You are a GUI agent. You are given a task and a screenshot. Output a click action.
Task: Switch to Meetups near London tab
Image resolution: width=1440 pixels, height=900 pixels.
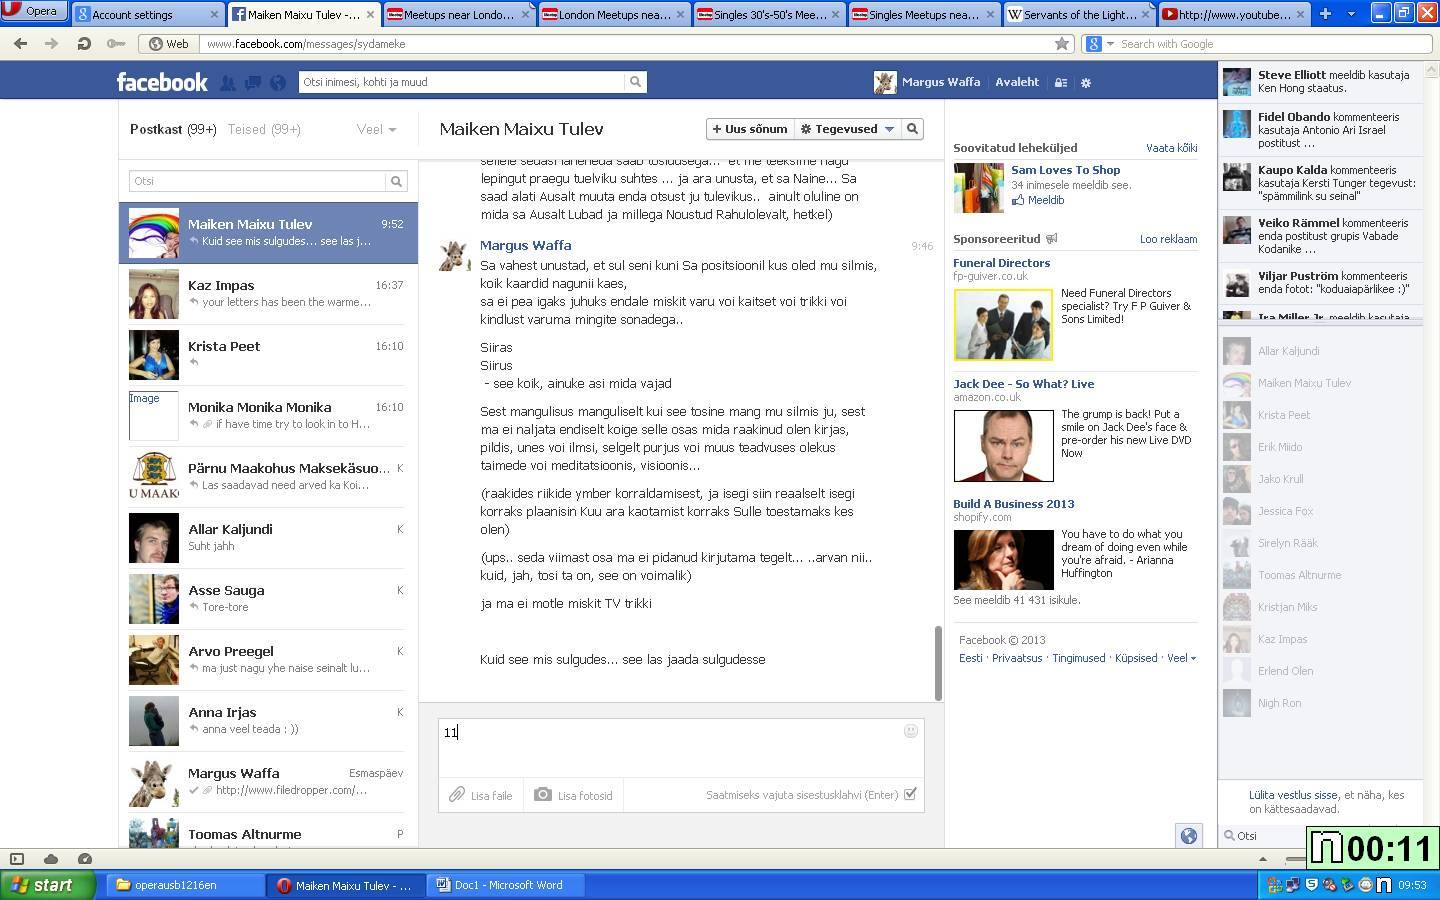(458, 14)
